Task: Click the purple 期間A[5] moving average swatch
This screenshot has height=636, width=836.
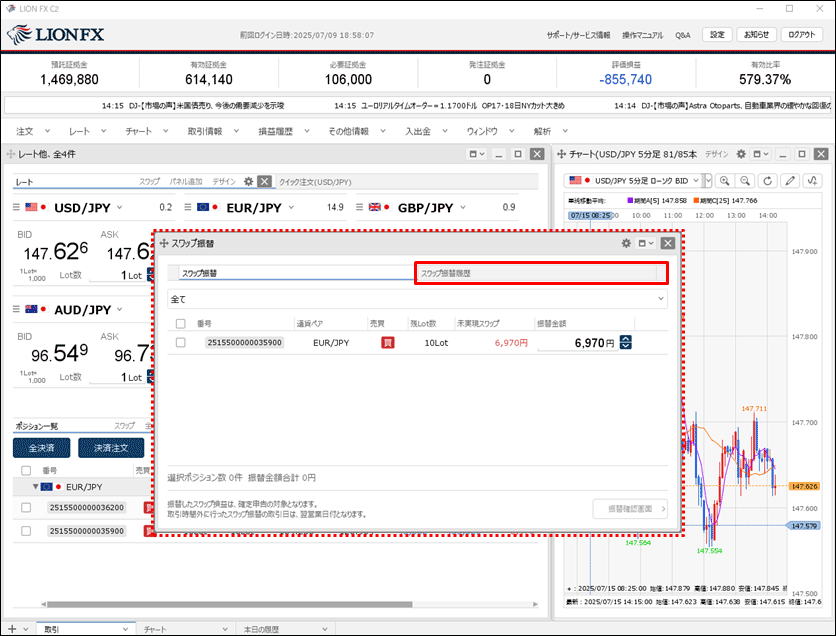Action: pos(630,200)
